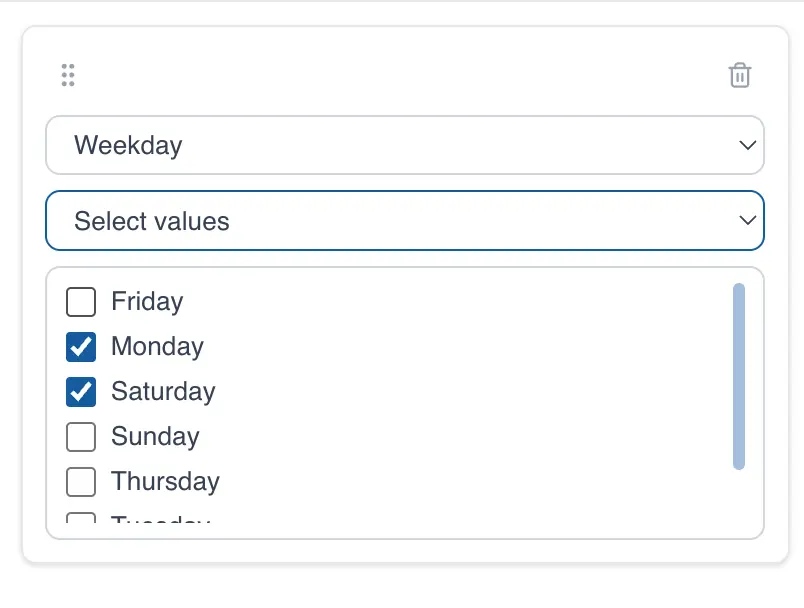The height and width of the screenshot is (608, 804).
Task: Check the Thursday checkbox
Action: 80,481
